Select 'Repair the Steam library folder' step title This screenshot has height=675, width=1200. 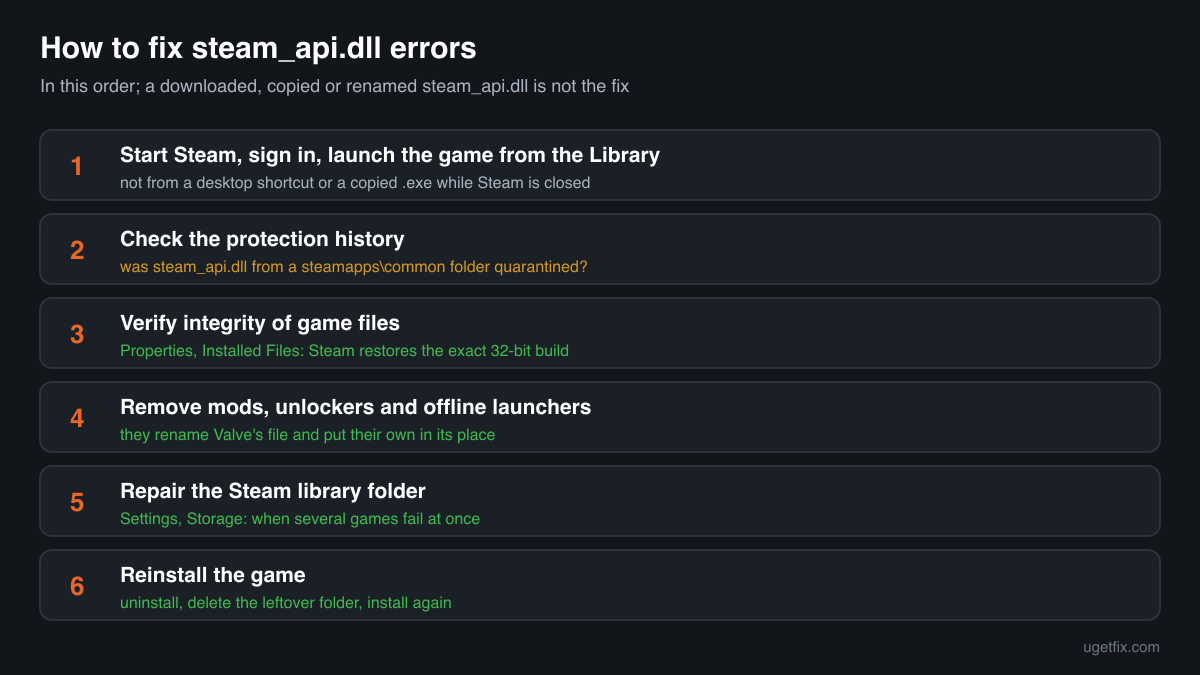point(273,491)
